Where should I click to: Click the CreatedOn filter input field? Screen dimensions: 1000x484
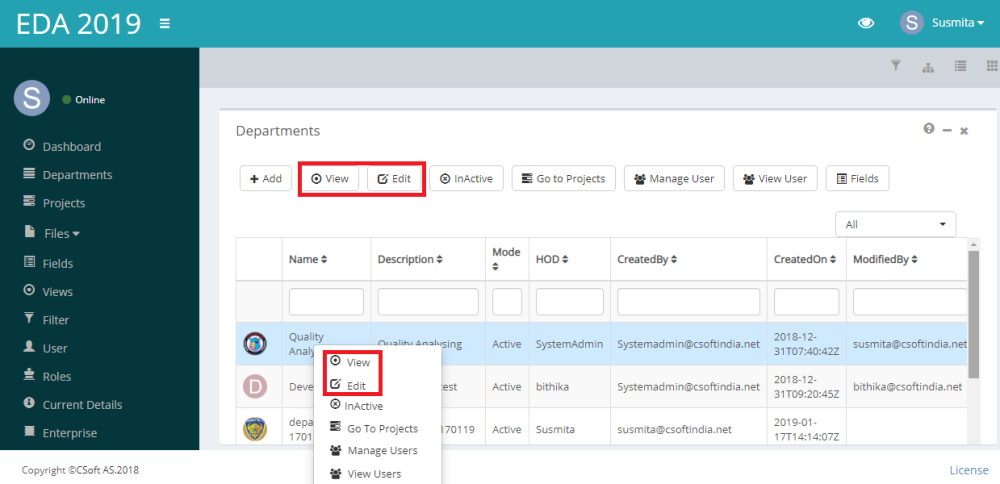pyautogui.click(x=807, y=302)
